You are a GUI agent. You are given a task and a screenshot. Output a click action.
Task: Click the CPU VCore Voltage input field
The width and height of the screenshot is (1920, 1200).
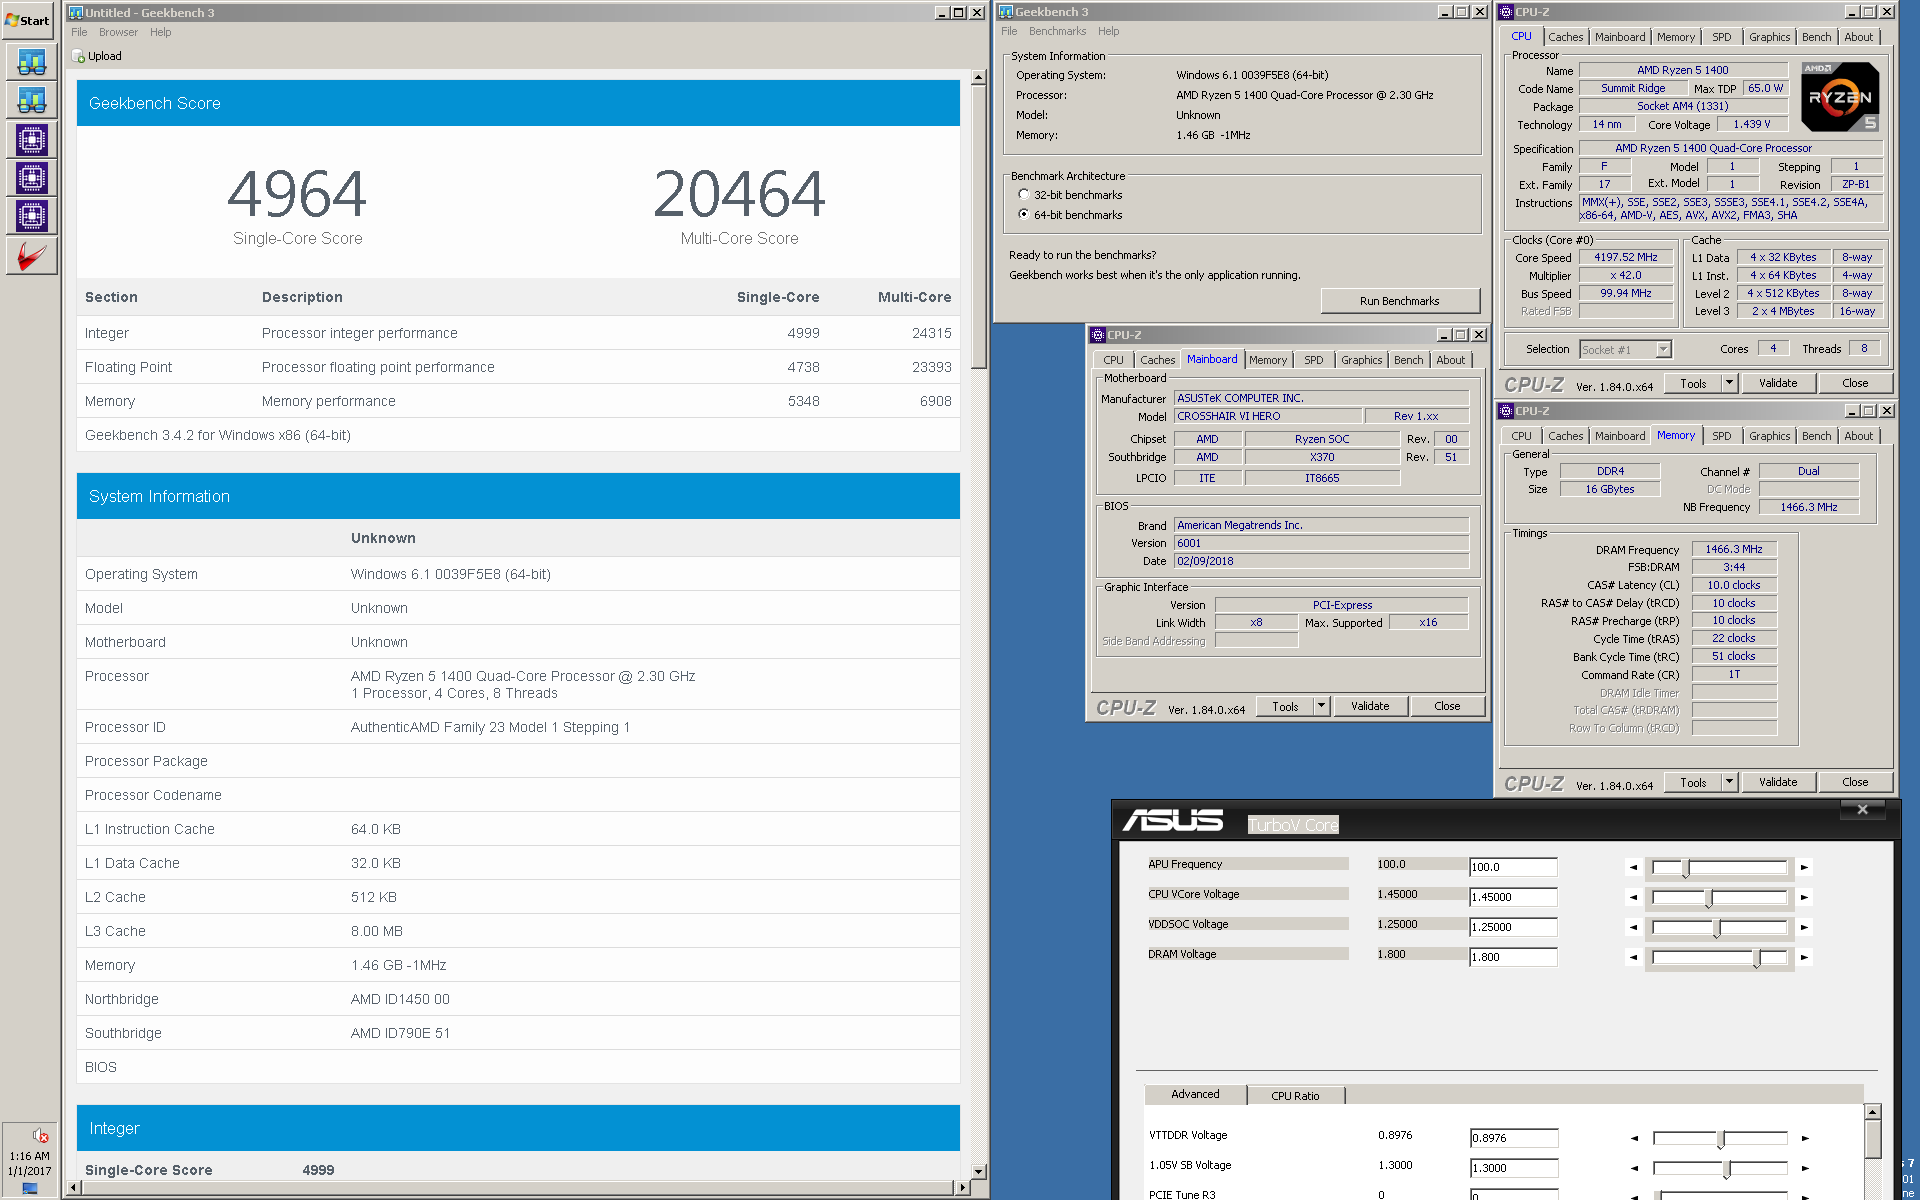click(1513, 897)
